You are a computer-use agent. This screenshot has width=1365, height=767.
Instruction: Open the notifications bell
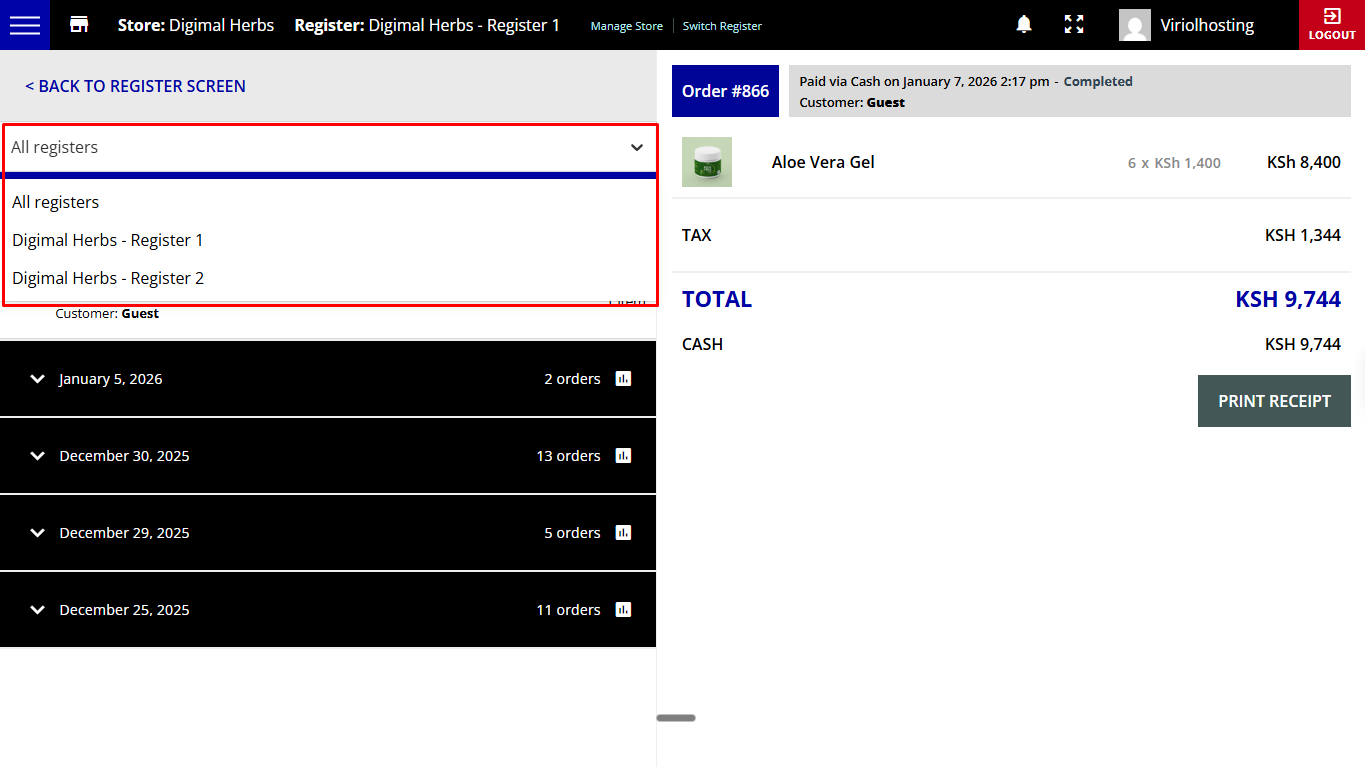coord(1024,25)
